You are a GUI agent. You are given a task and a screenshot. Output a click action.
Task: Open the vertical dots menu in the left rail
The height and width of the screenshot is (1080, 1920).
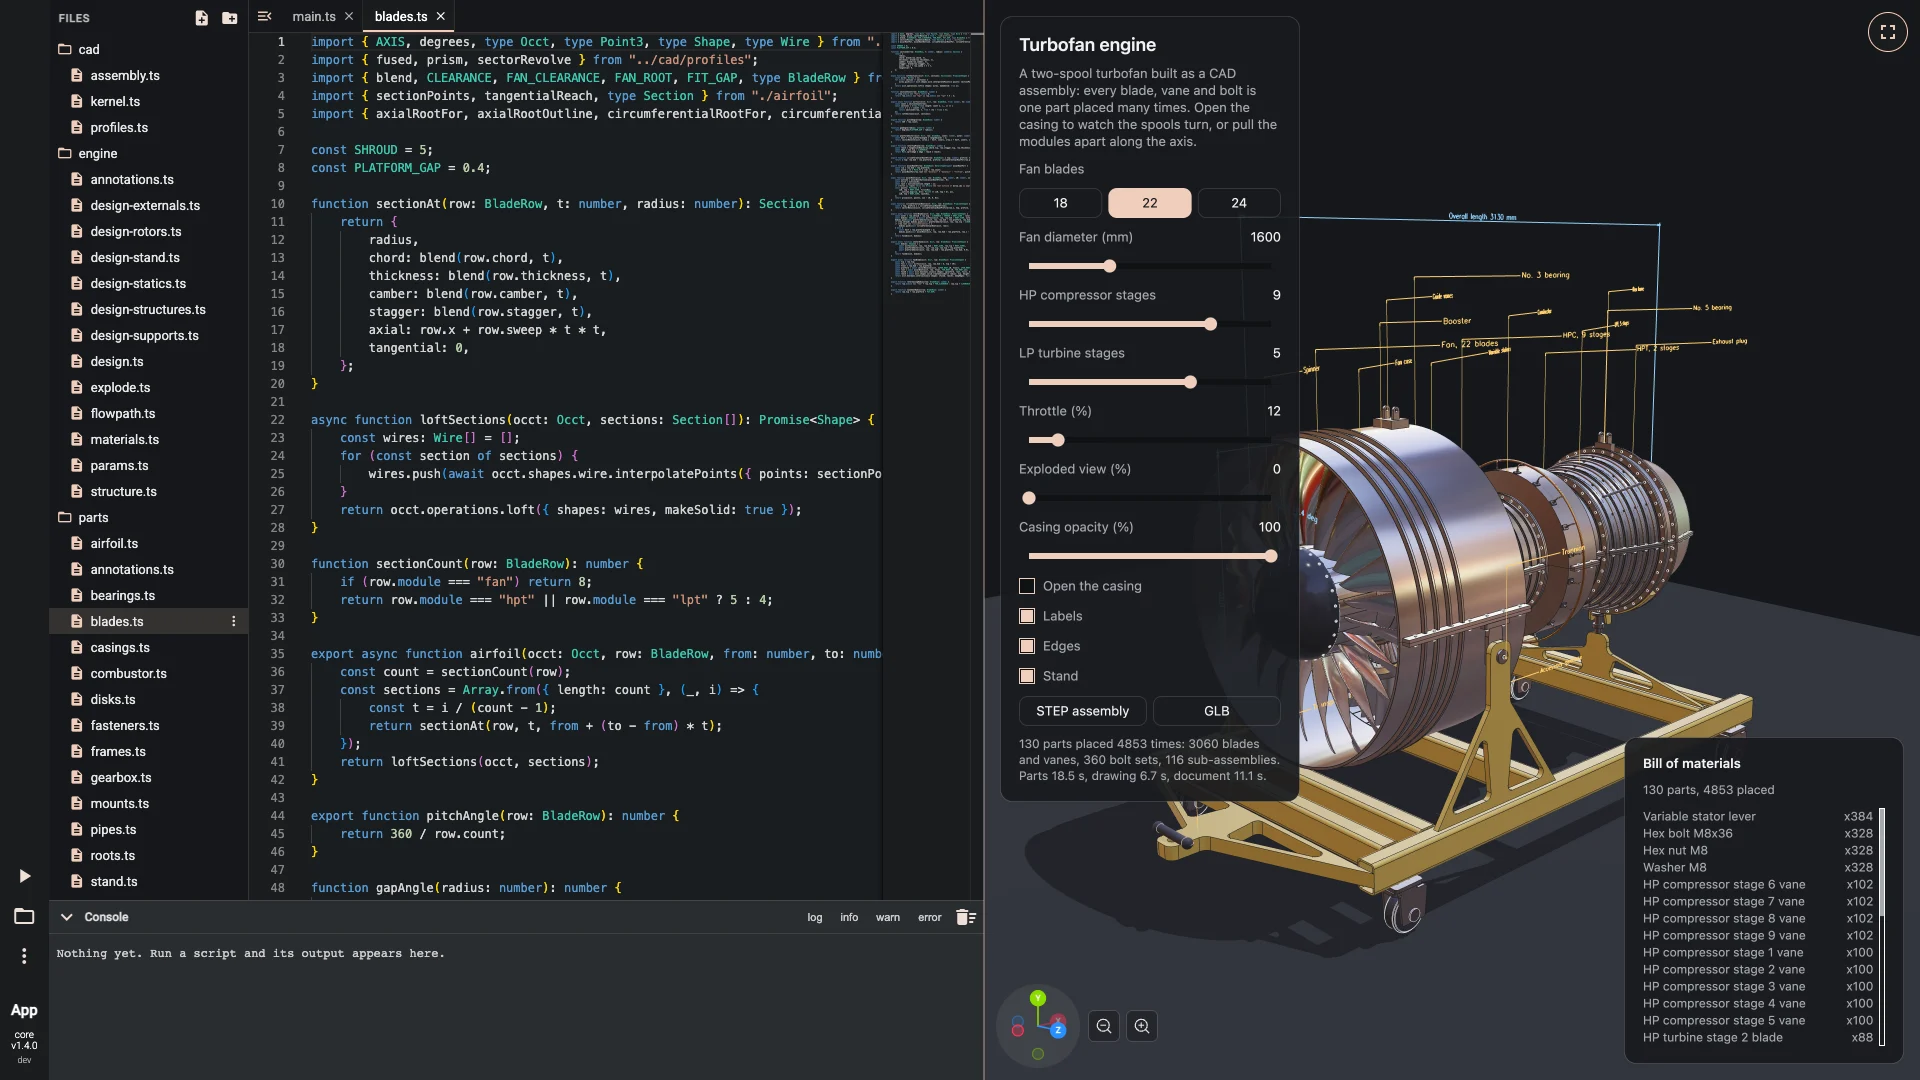coord(24,956)
